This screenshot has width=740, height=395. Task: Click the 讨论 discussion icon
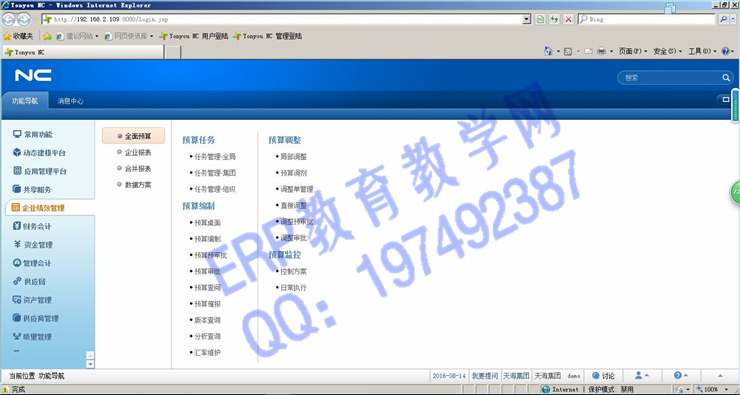coord(596,376)
